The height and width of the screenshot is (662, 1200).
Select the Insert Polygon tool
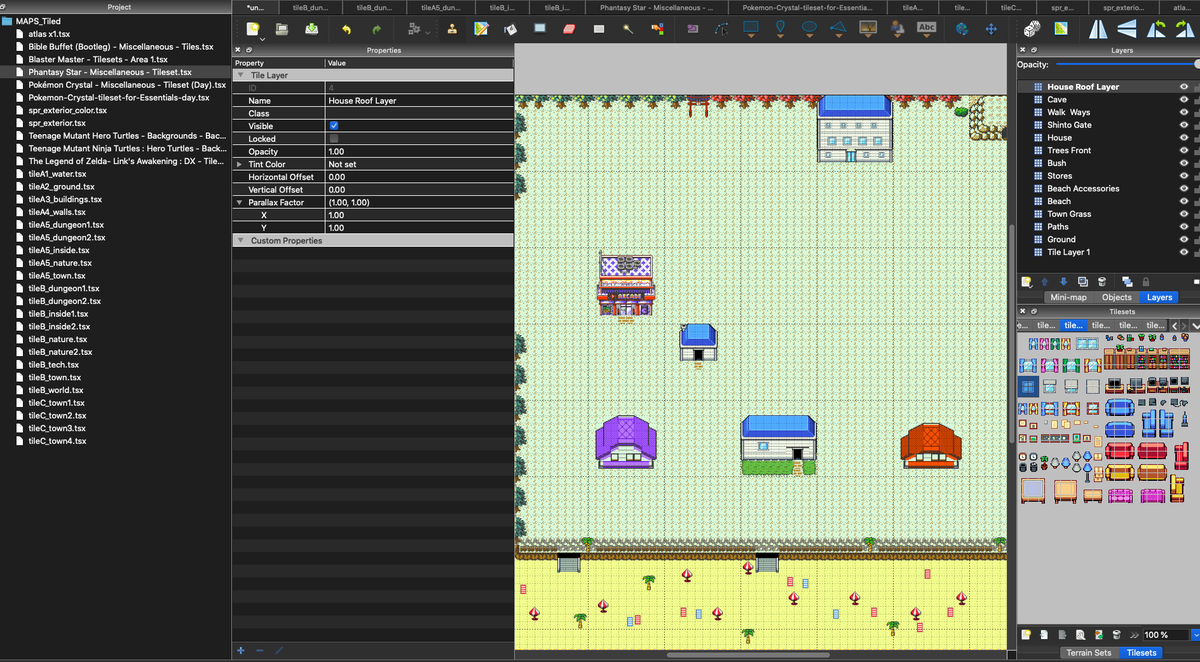pos(838,29)
